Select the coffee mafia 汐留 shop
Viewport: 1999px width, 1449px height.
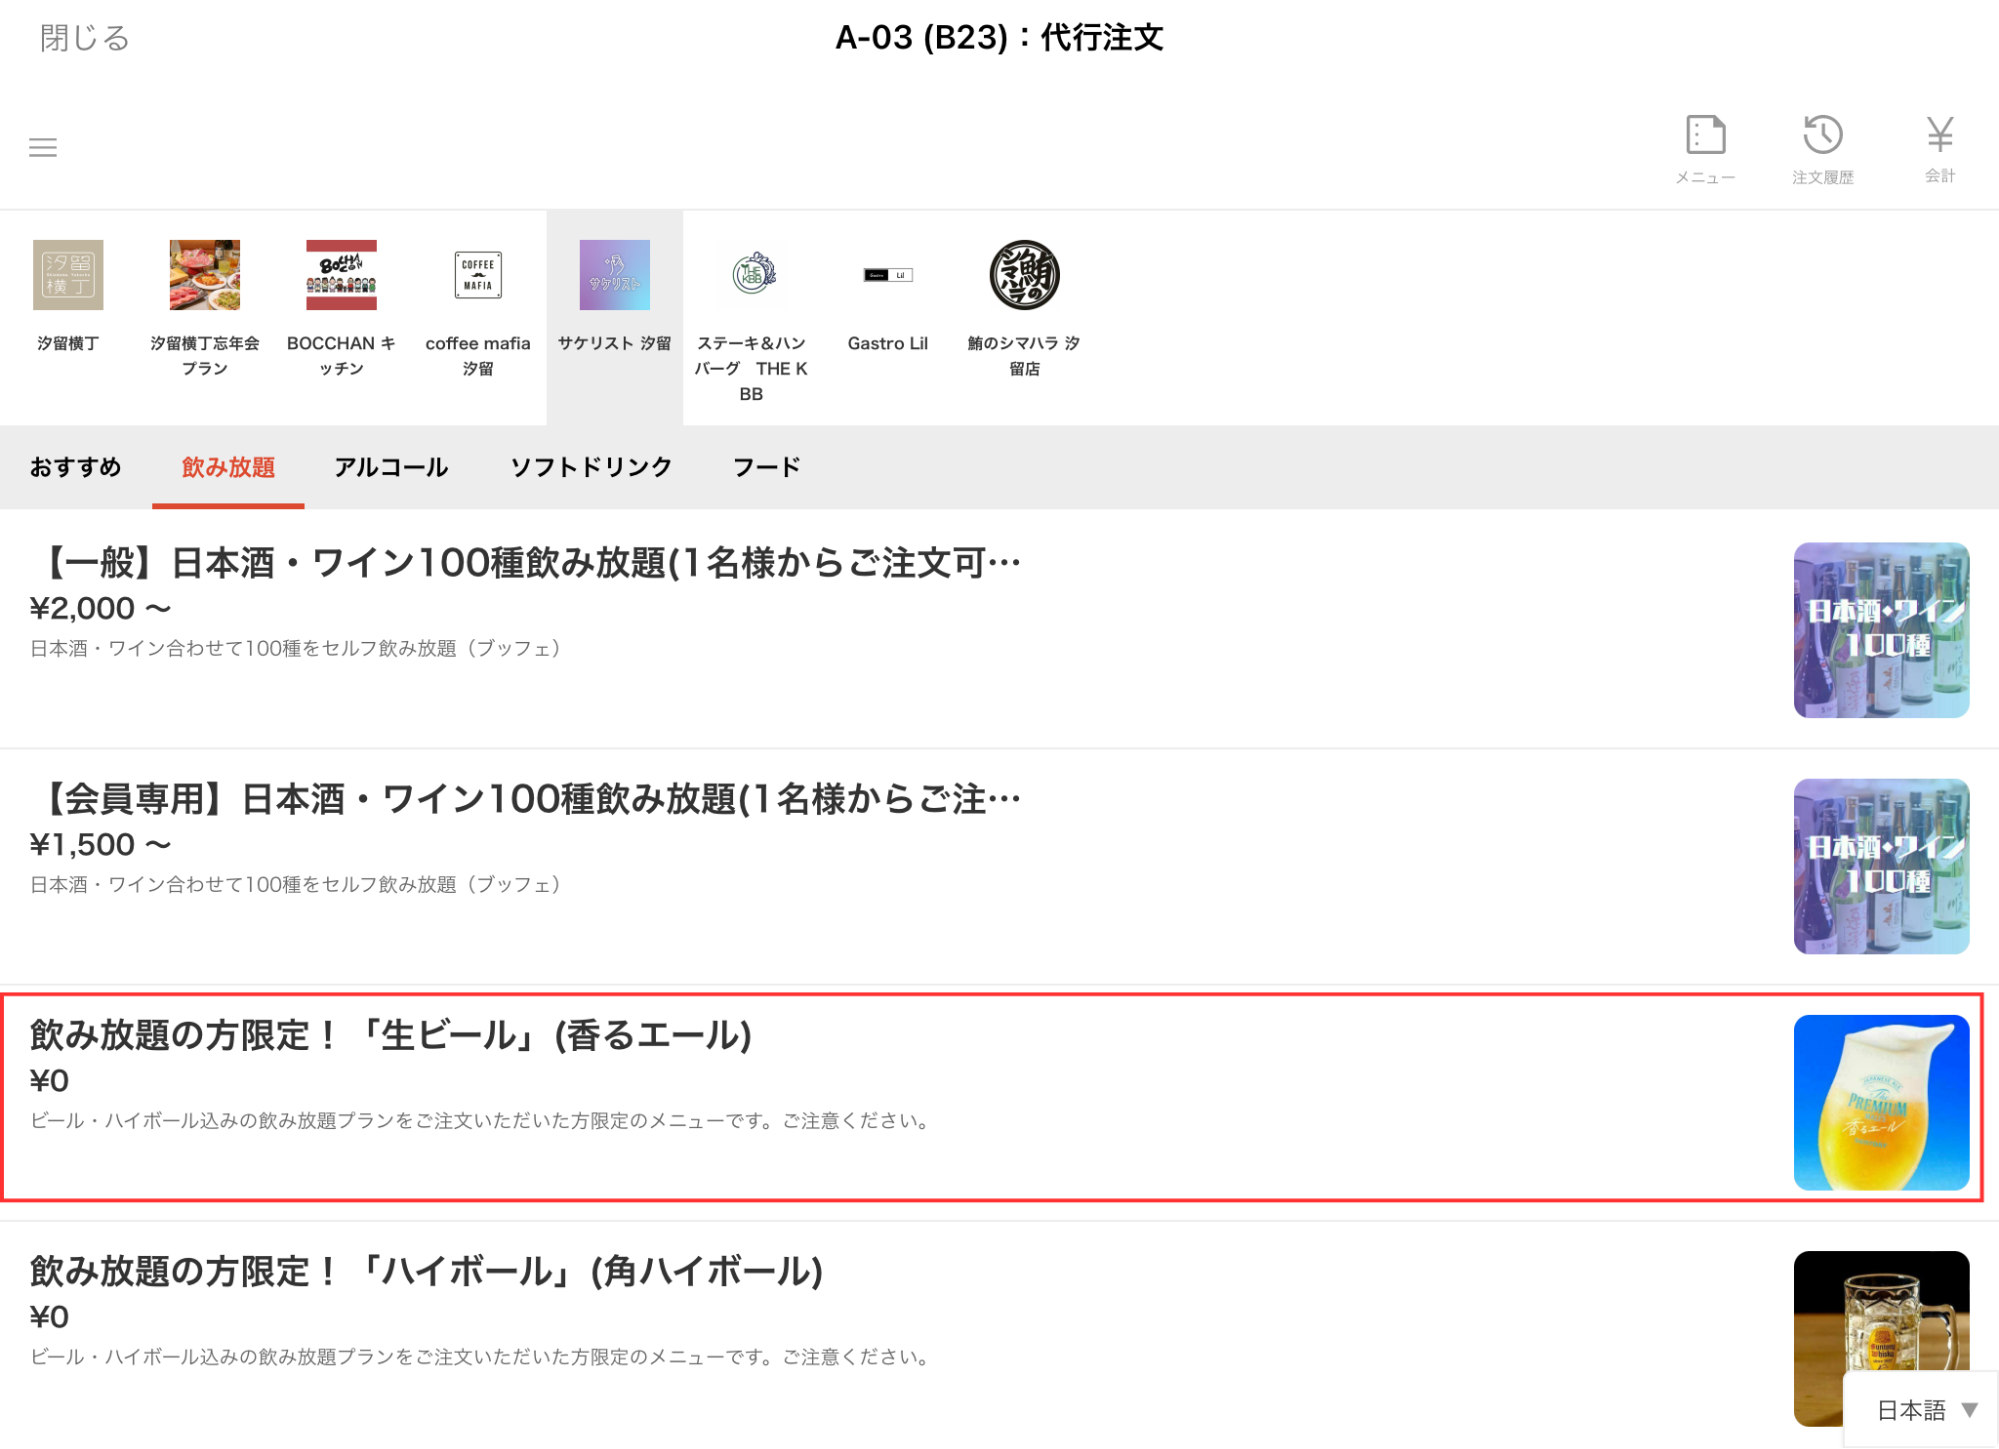click(478, 275)
